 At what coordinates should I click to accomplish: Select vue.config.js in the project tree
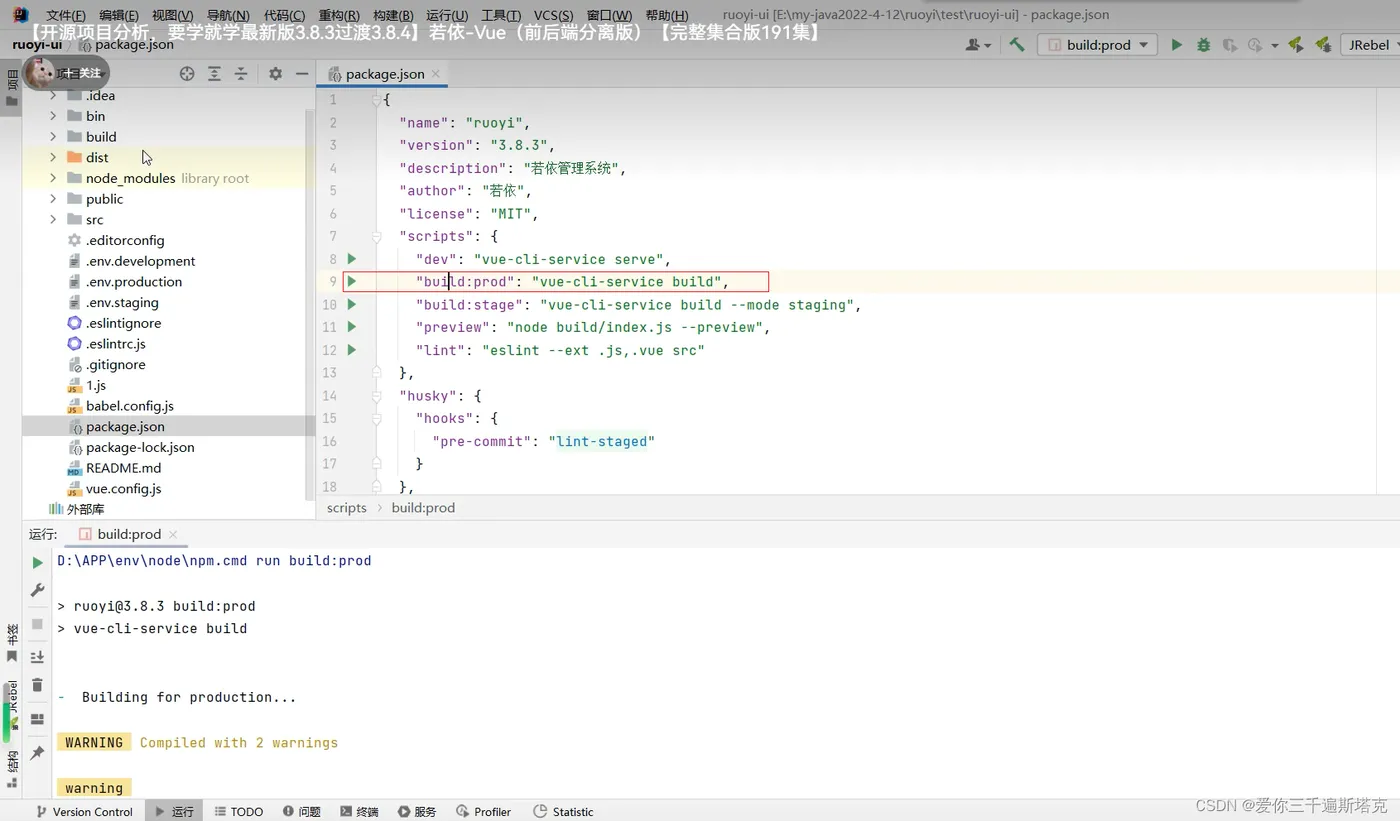coord(123,489)
